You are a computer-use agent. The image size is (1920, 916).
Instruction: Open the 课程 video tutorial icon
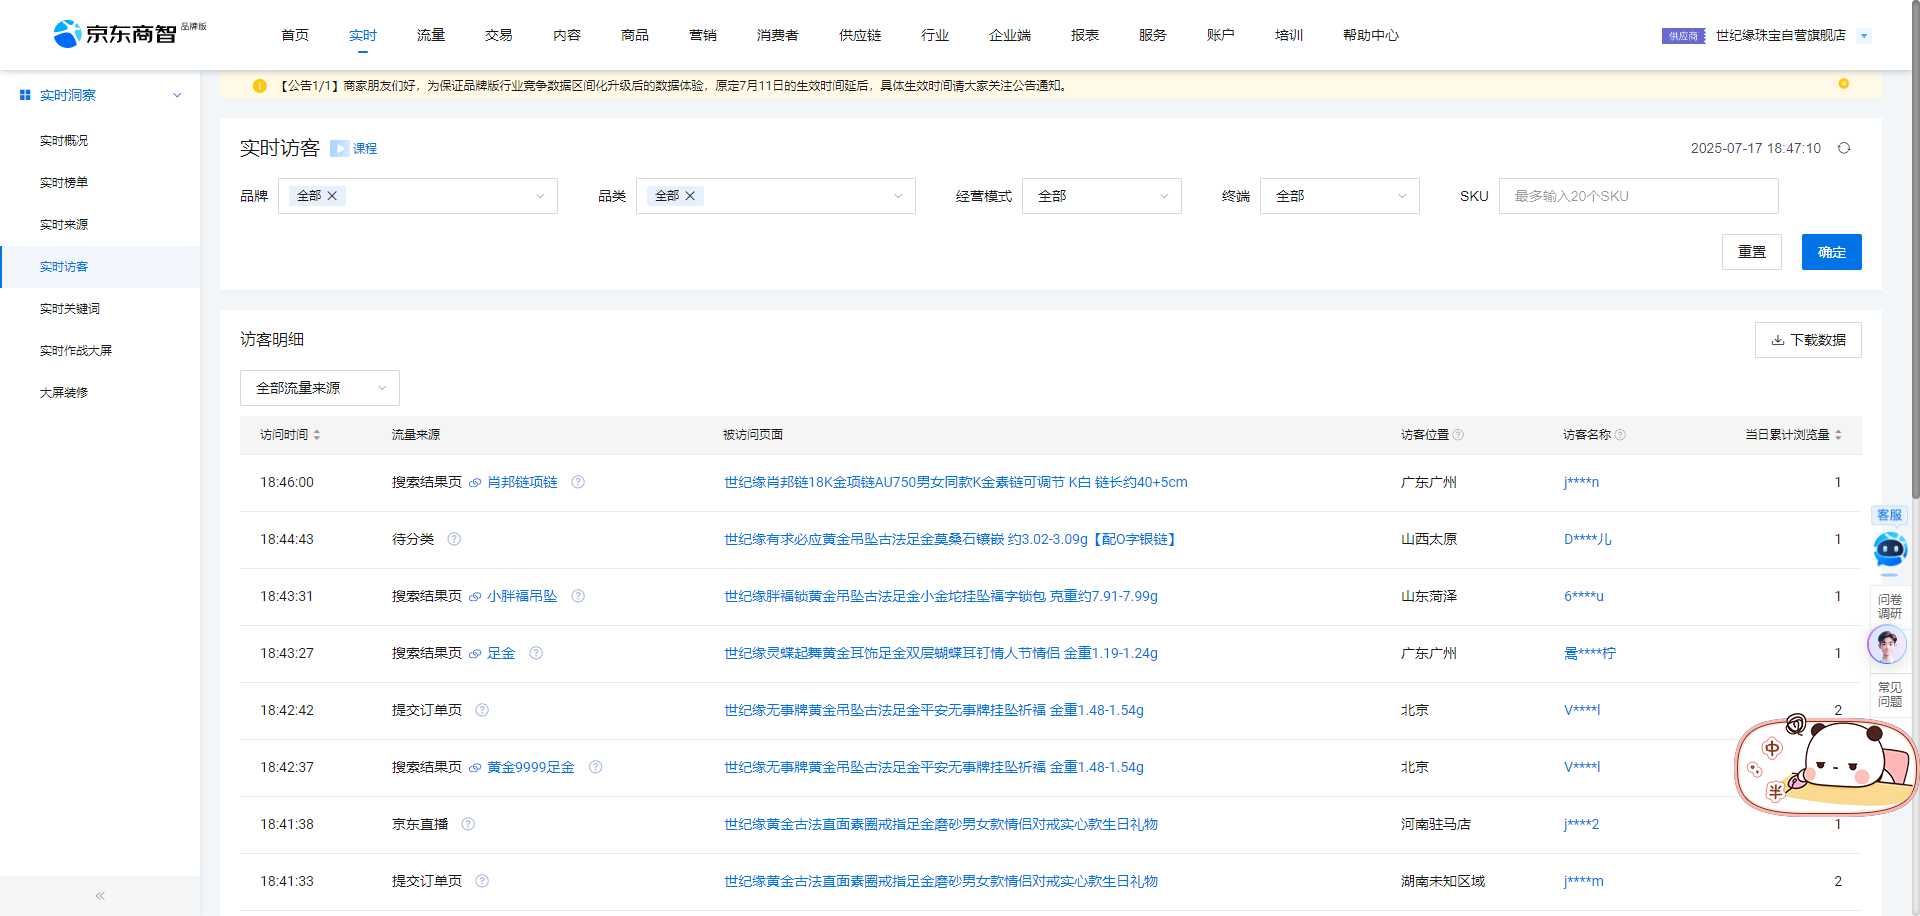point(340,149)
